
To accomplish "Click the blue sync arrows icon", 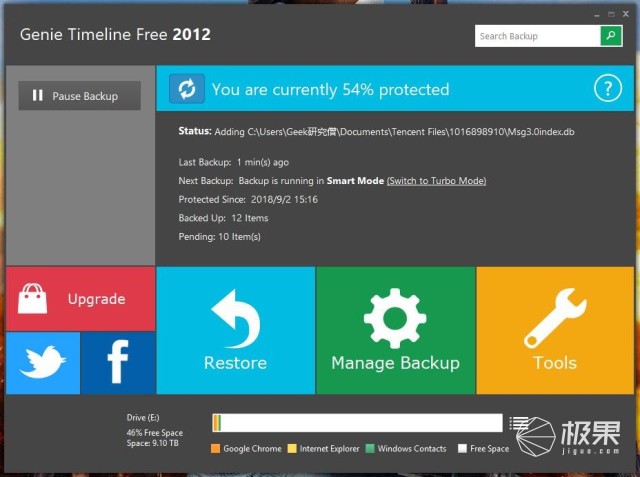I will (x=187, y=89).
